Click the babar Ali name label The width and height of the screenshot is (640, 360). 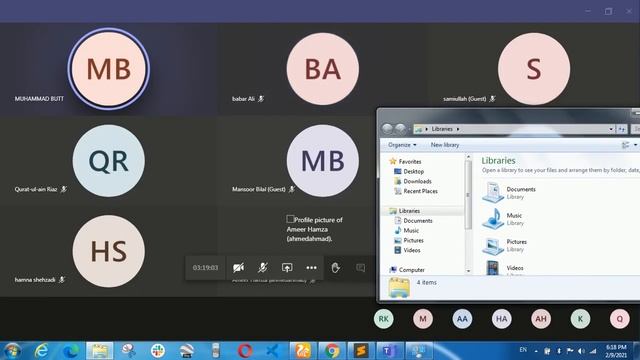pos(243,99)
